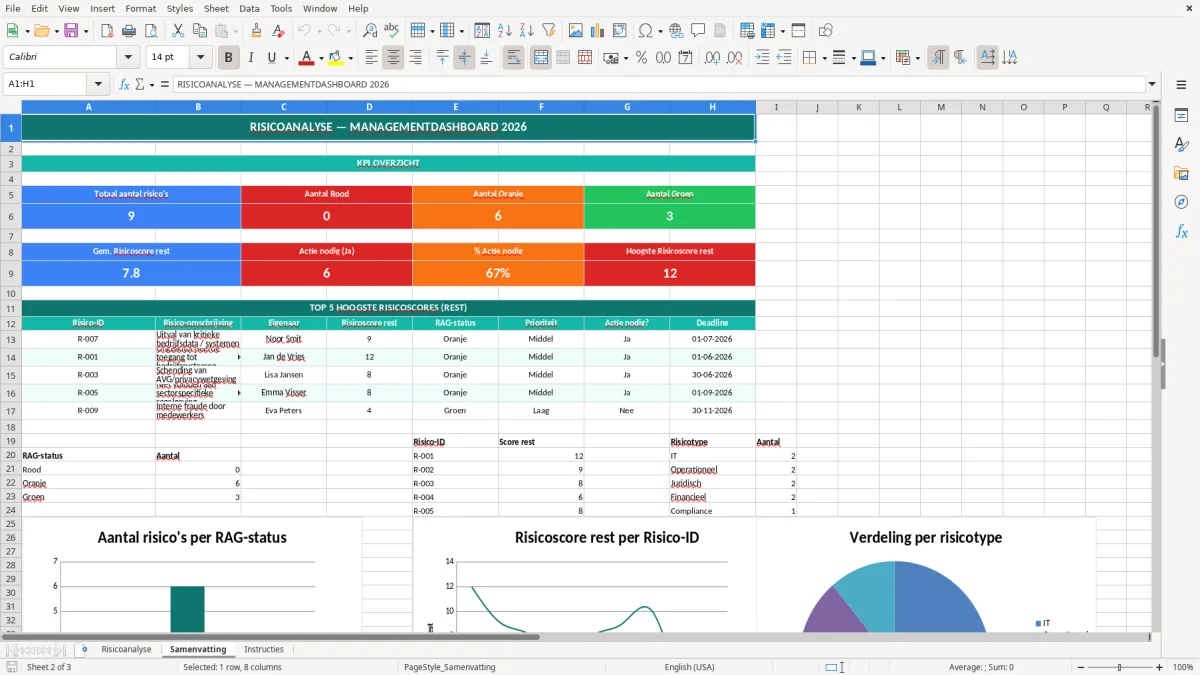Click in the formula input line

[658, 84]
